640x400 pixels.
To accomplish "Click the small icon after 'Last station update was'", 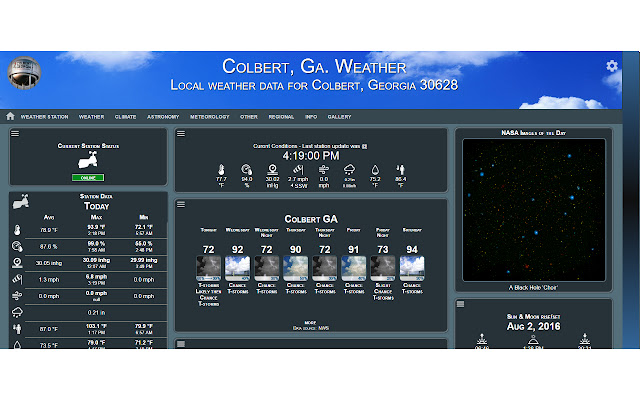I will [x=364, y=146].
